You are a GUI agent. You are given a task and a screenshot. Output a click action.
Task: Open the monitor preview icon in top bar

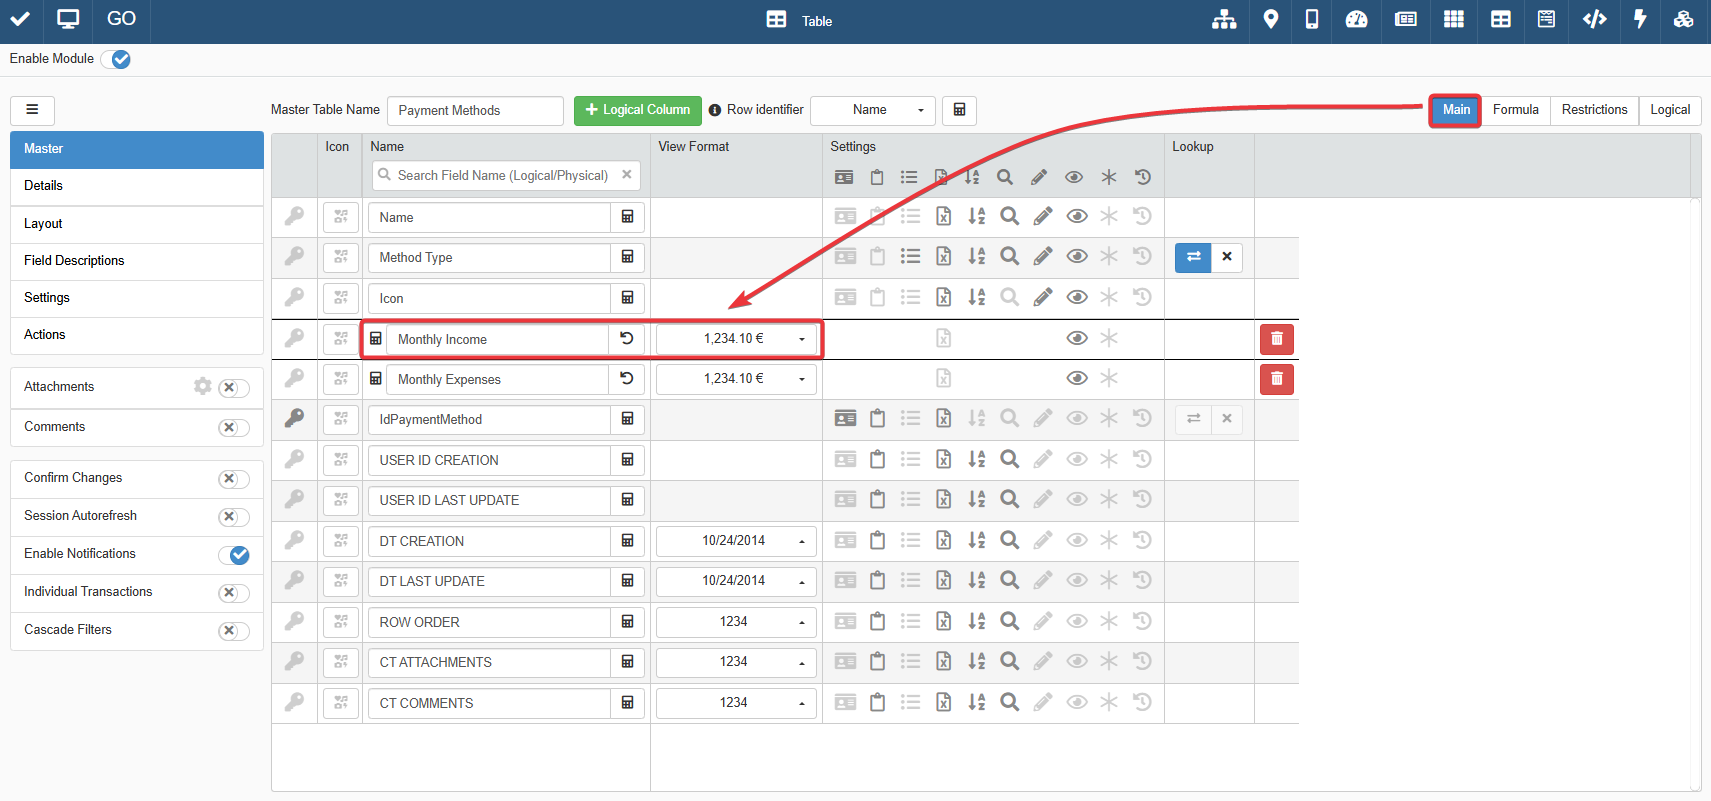[68, 19]
